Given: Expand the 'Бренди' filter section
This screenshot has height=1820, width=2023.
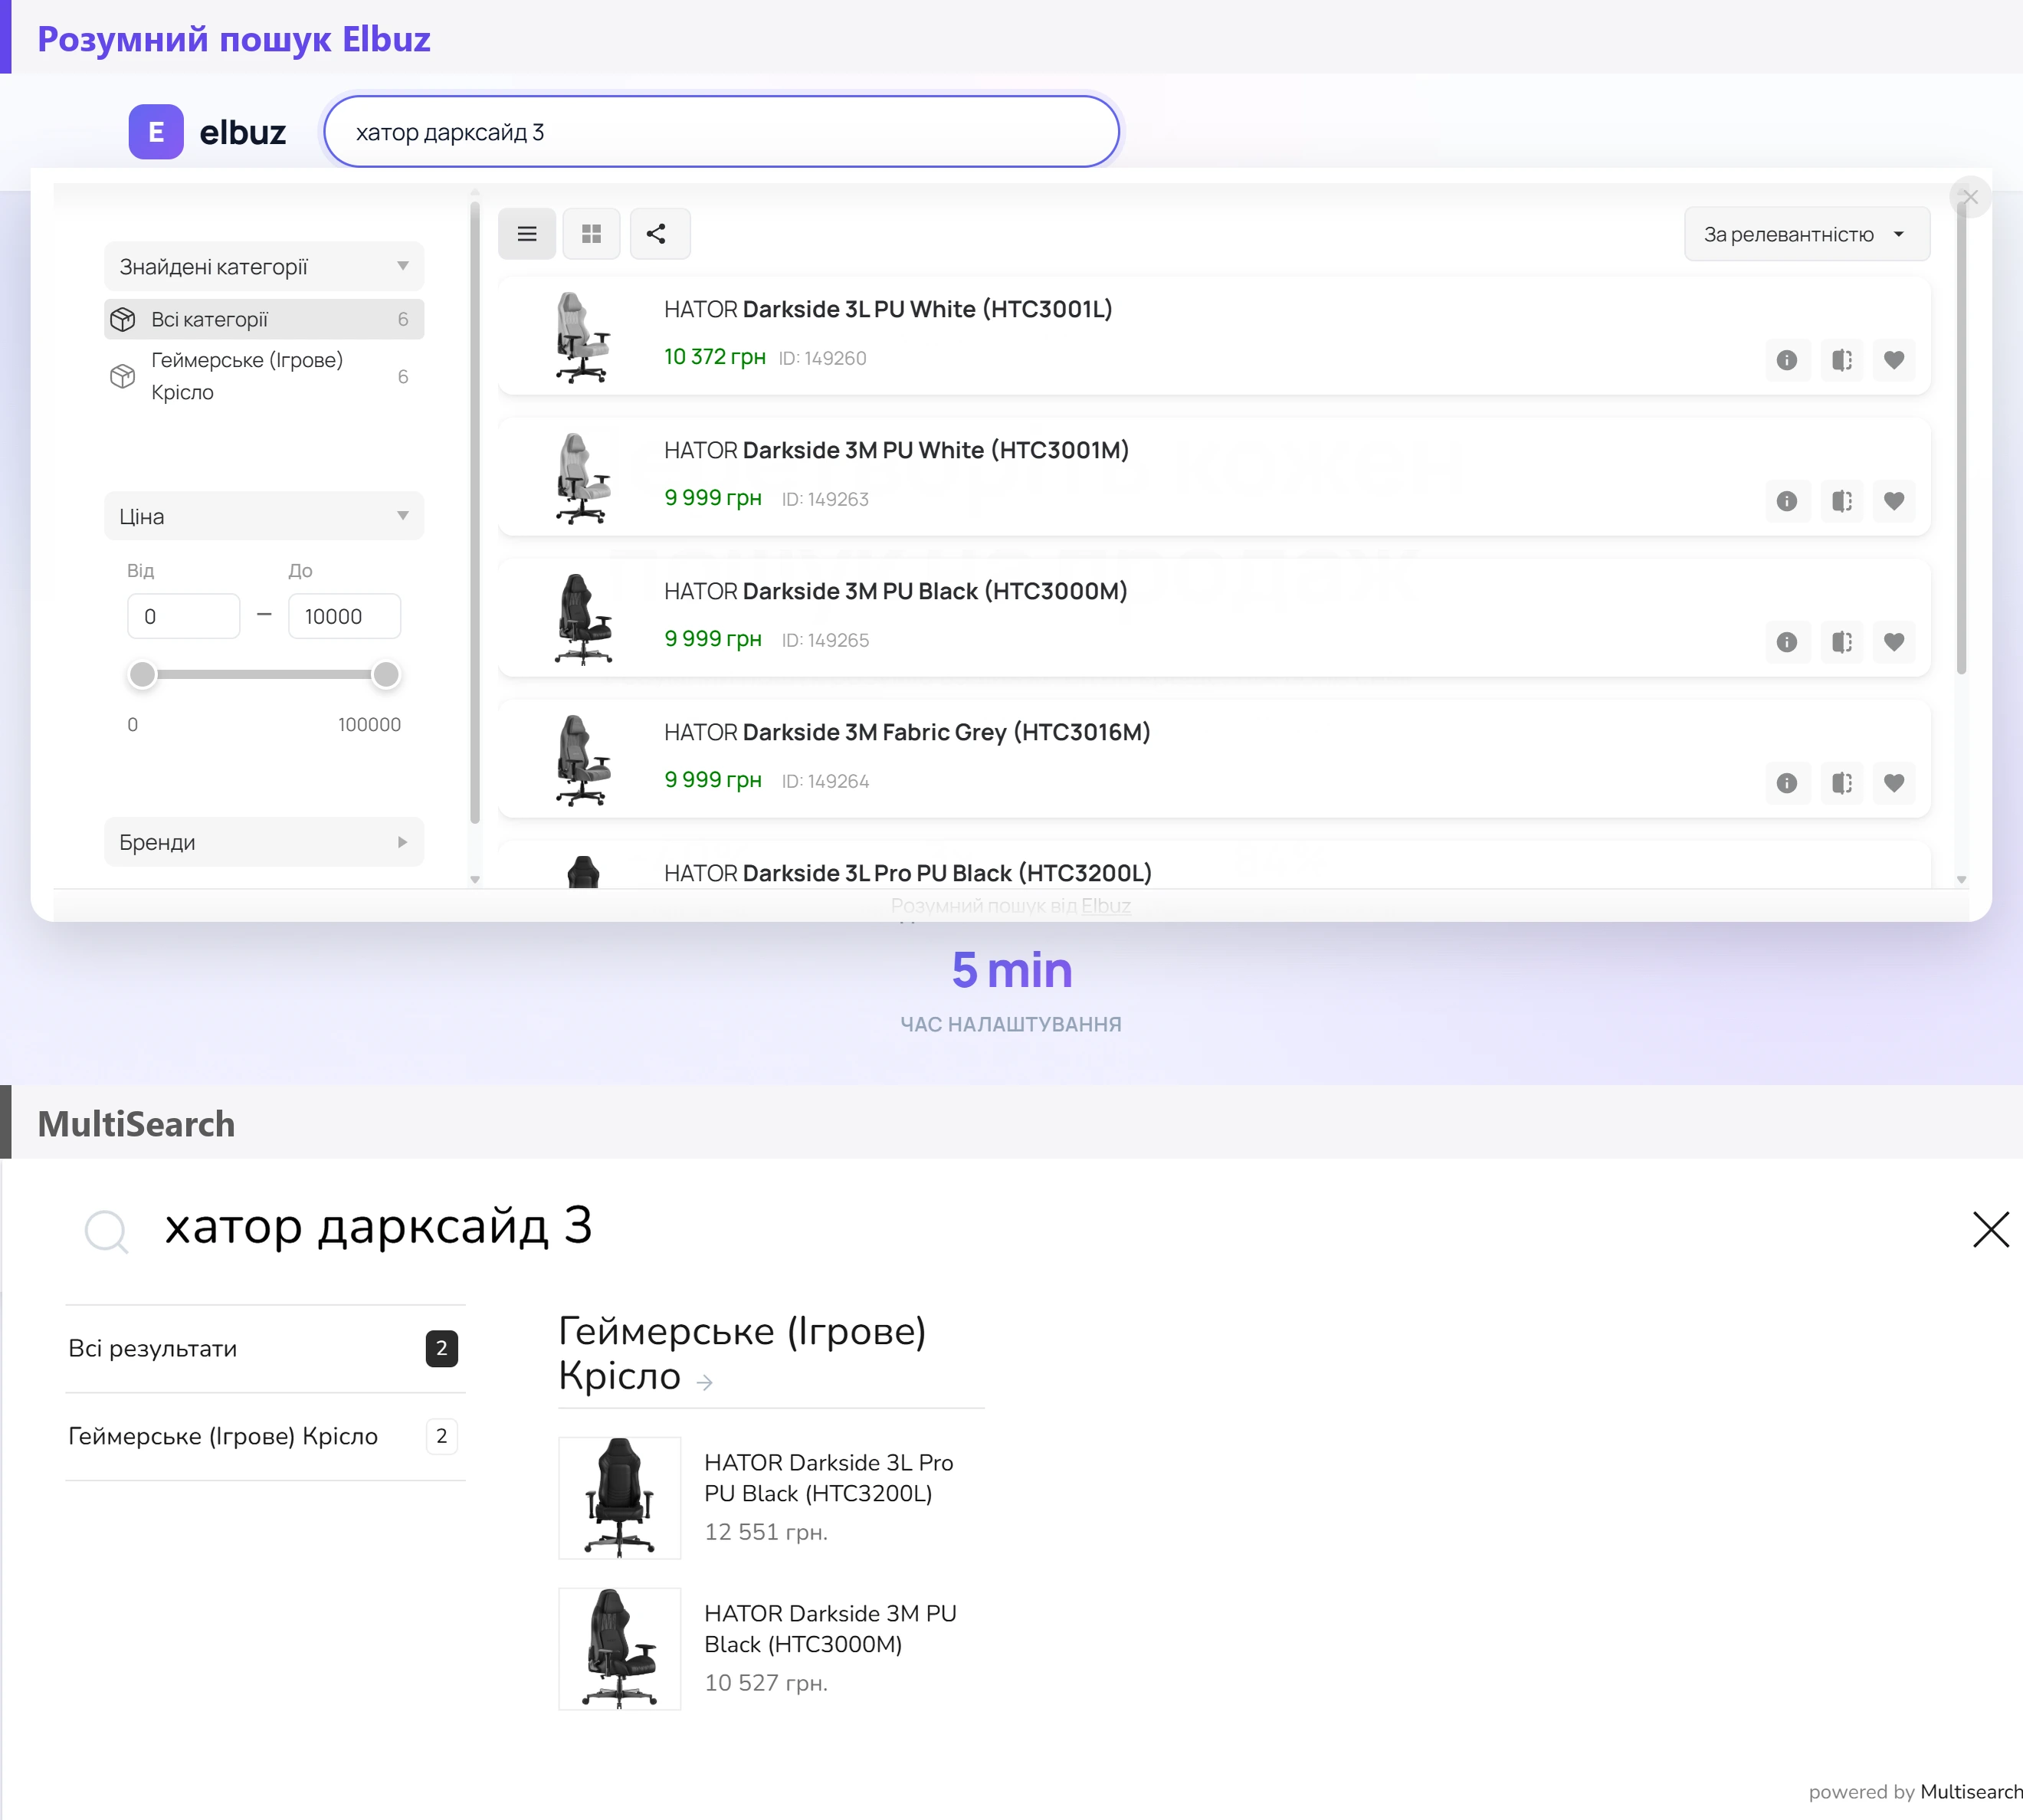Looking at the screenshot, I should (x=264, y=842).
